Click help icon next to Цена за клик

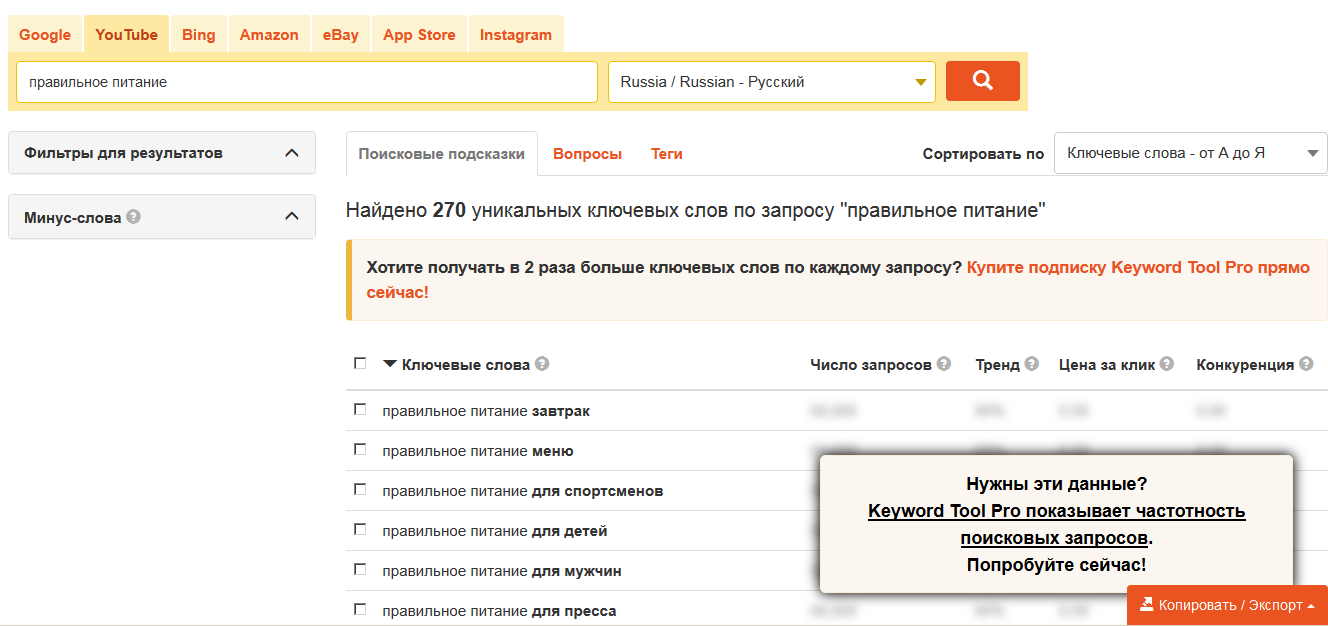(x=1167, y=364)
